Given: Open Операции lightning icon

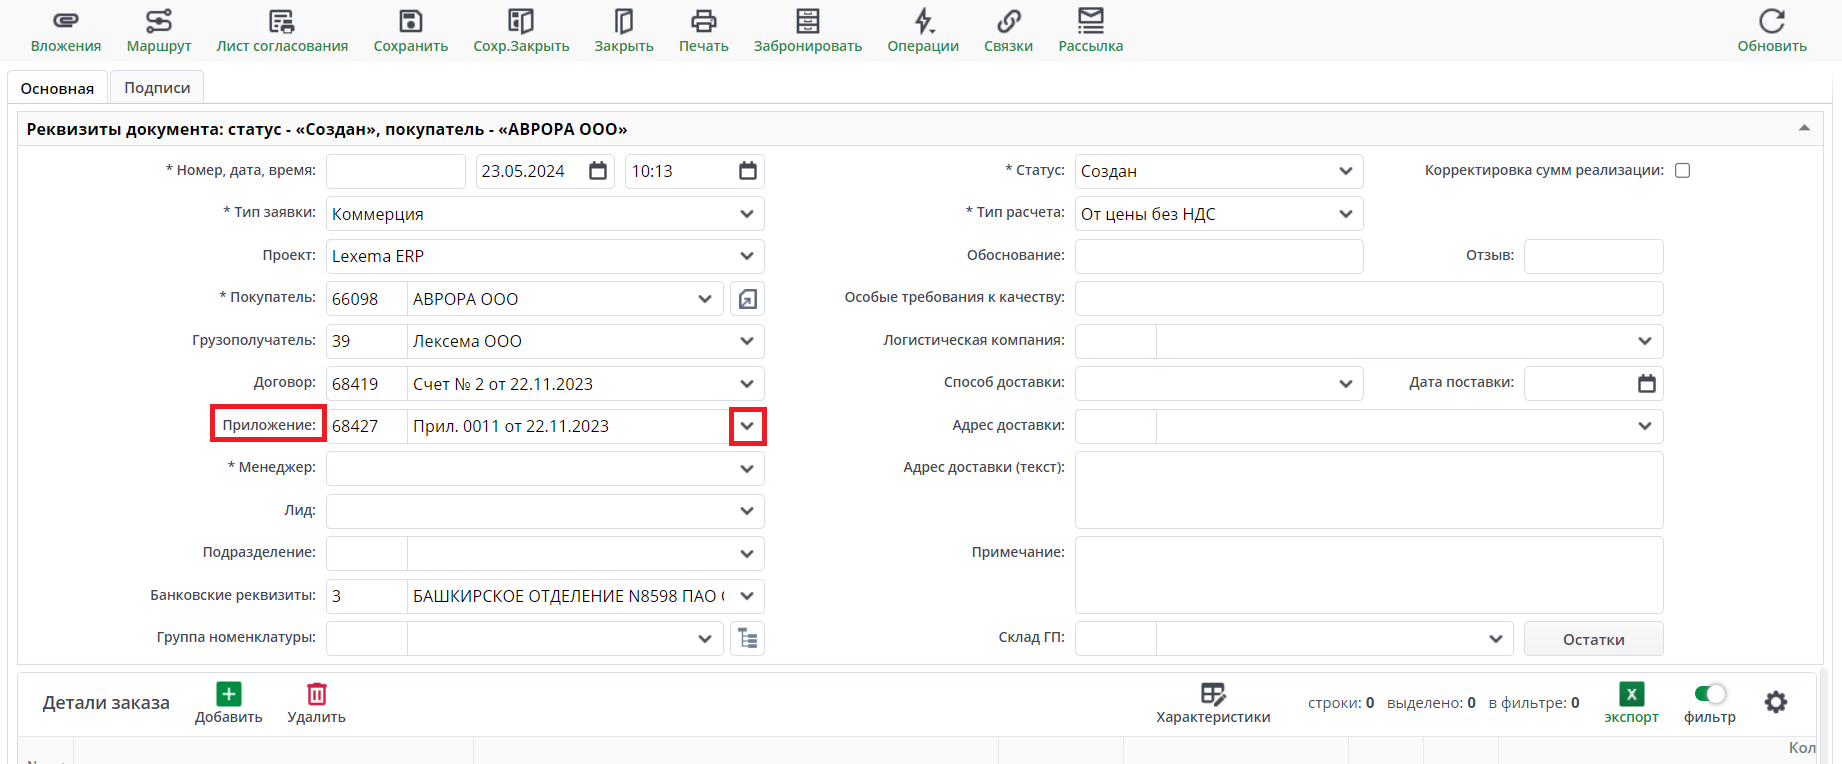Looking at the screenshot, I should 923,21.
